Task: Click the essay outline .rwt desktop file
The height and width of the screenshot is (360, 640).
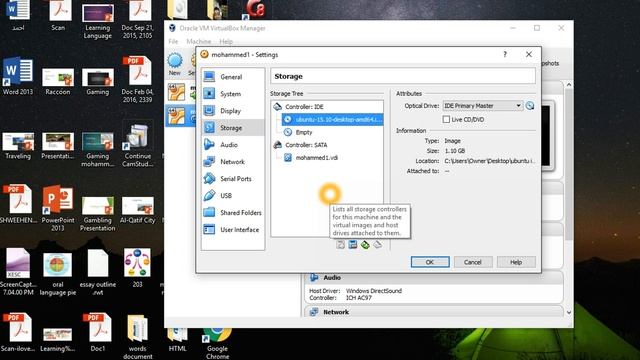Action: point(98,273)
